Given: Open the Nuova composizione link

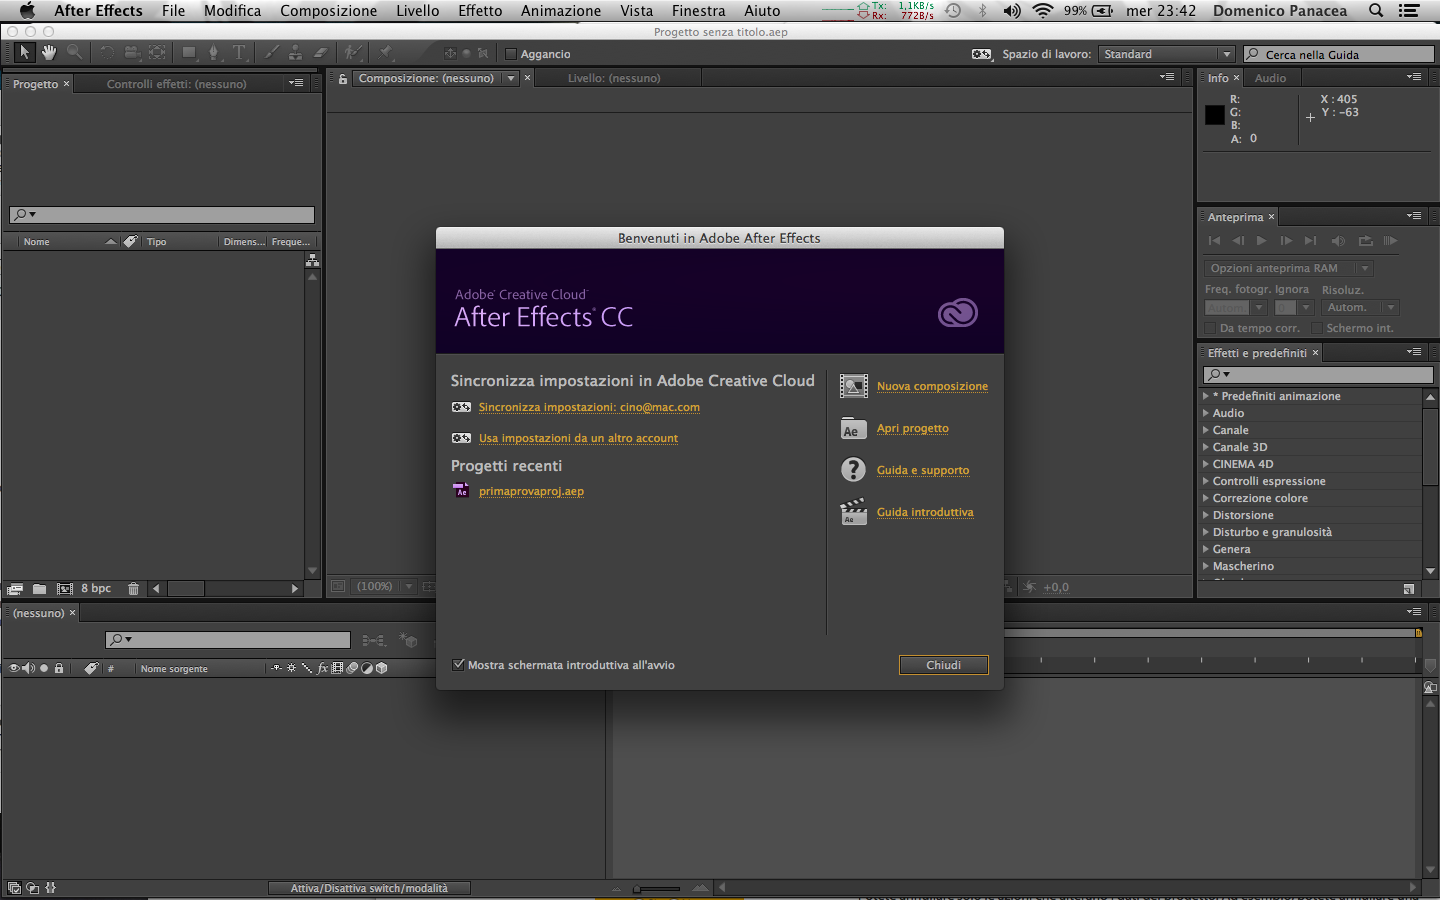Looking at the screenshot, I should coord(932,386).
